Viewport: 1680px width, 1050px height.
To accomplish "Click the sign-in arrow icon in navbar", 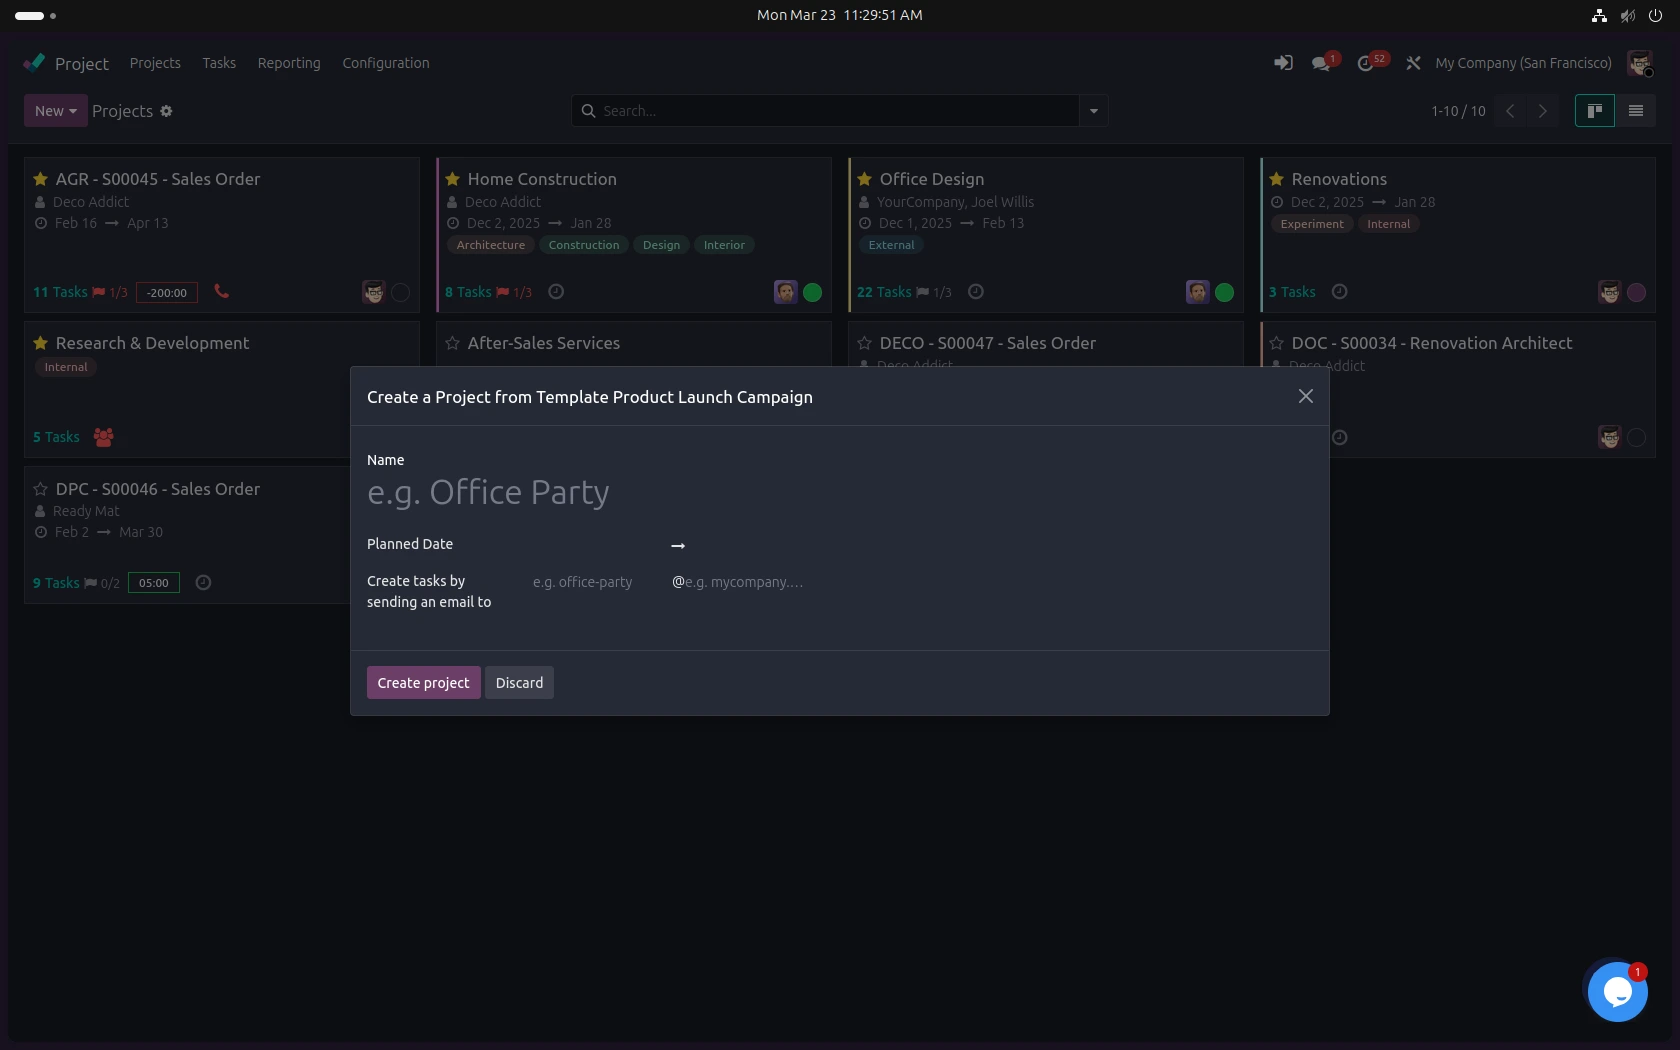I will [1283, 63].
